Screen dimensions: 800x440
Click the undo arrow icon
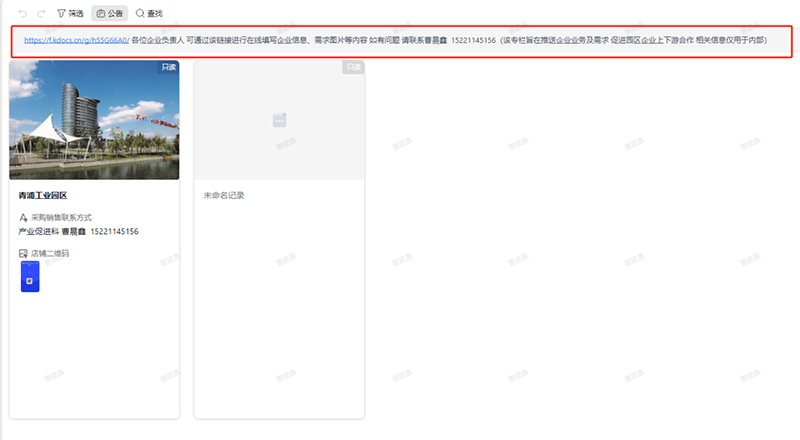23,14
